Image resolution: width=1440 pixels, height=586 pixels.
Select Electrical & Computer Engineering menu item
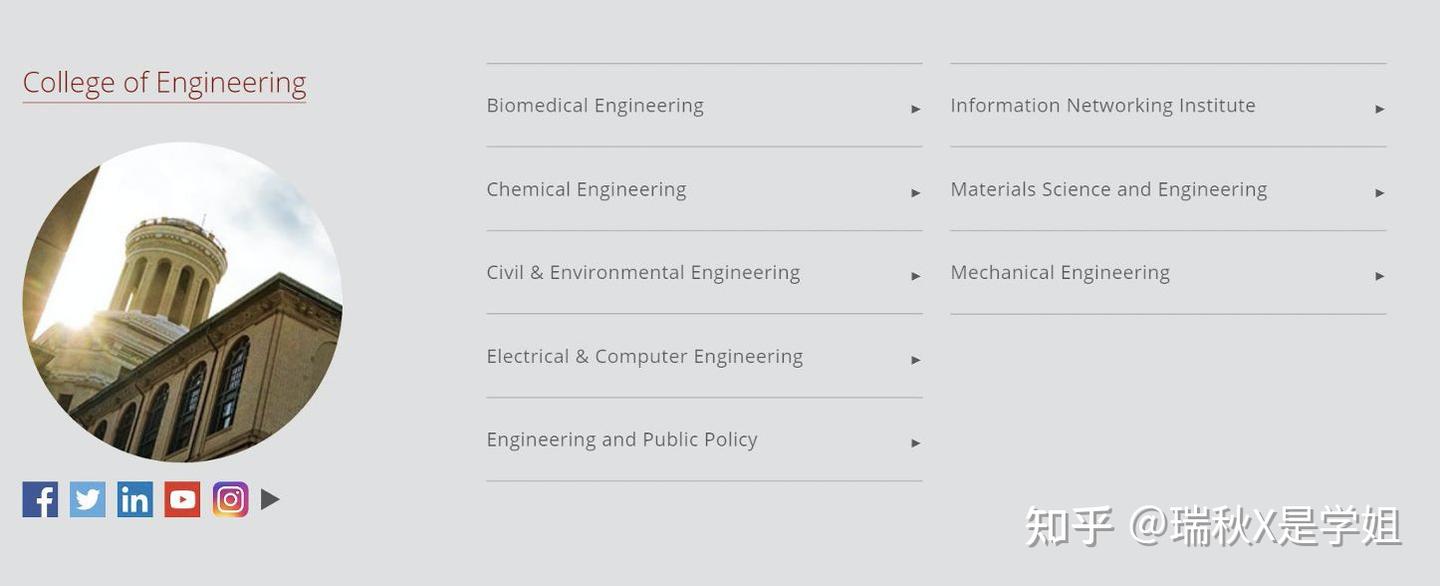click(644, 357)
